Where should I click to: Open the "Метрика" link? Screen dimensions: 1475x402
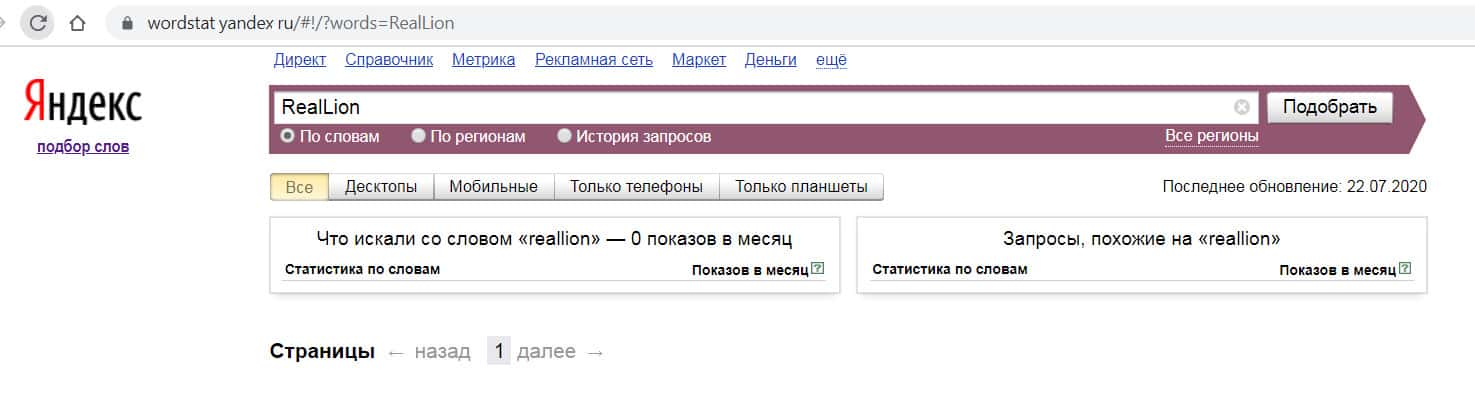[484, 60]
